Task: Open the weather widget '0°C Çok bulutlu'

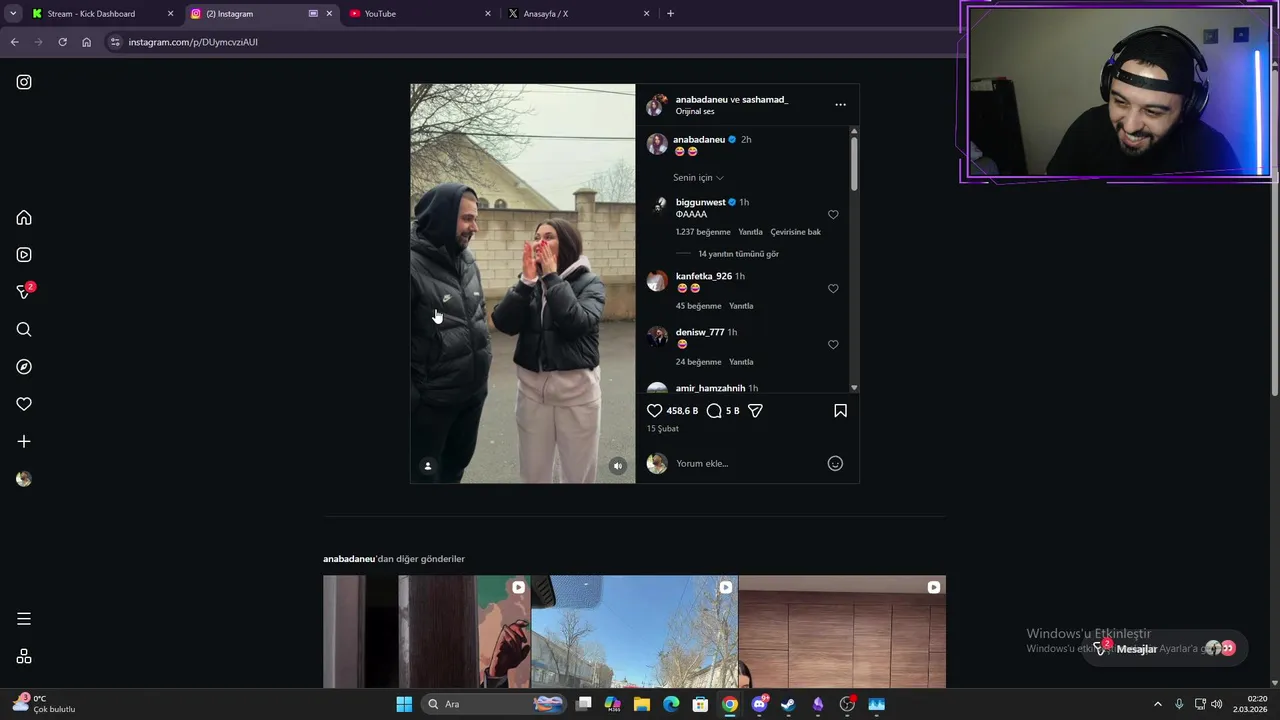Action: click(x=45, y=704)
